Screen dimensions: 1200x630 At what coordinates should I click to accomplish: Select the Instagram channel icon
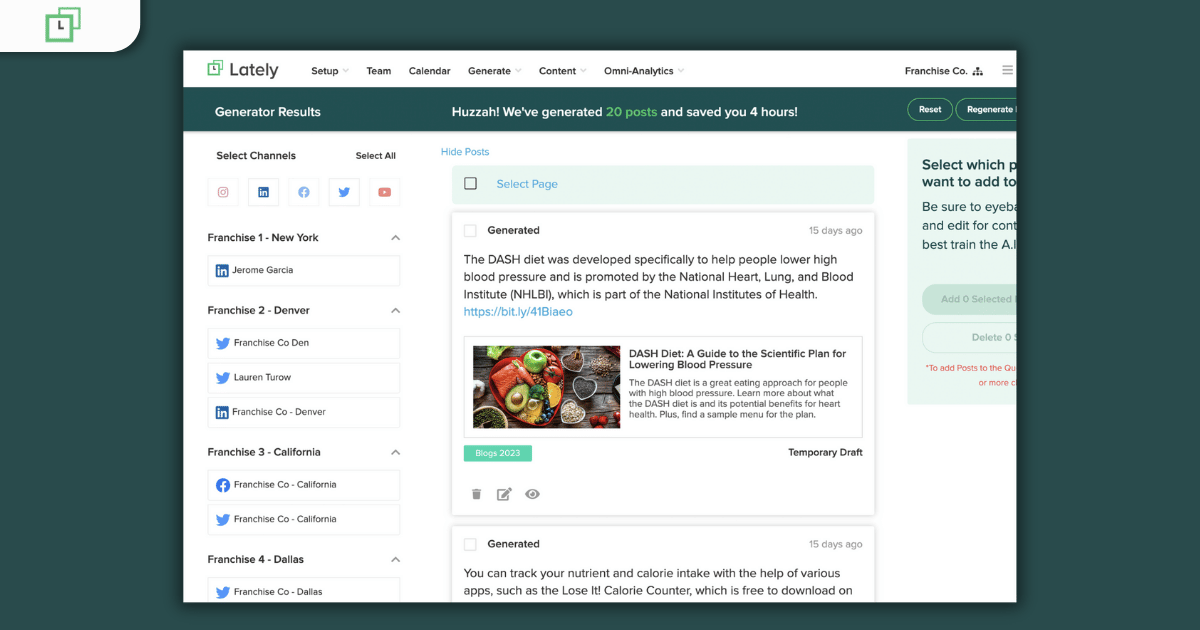tap(223, 192)
